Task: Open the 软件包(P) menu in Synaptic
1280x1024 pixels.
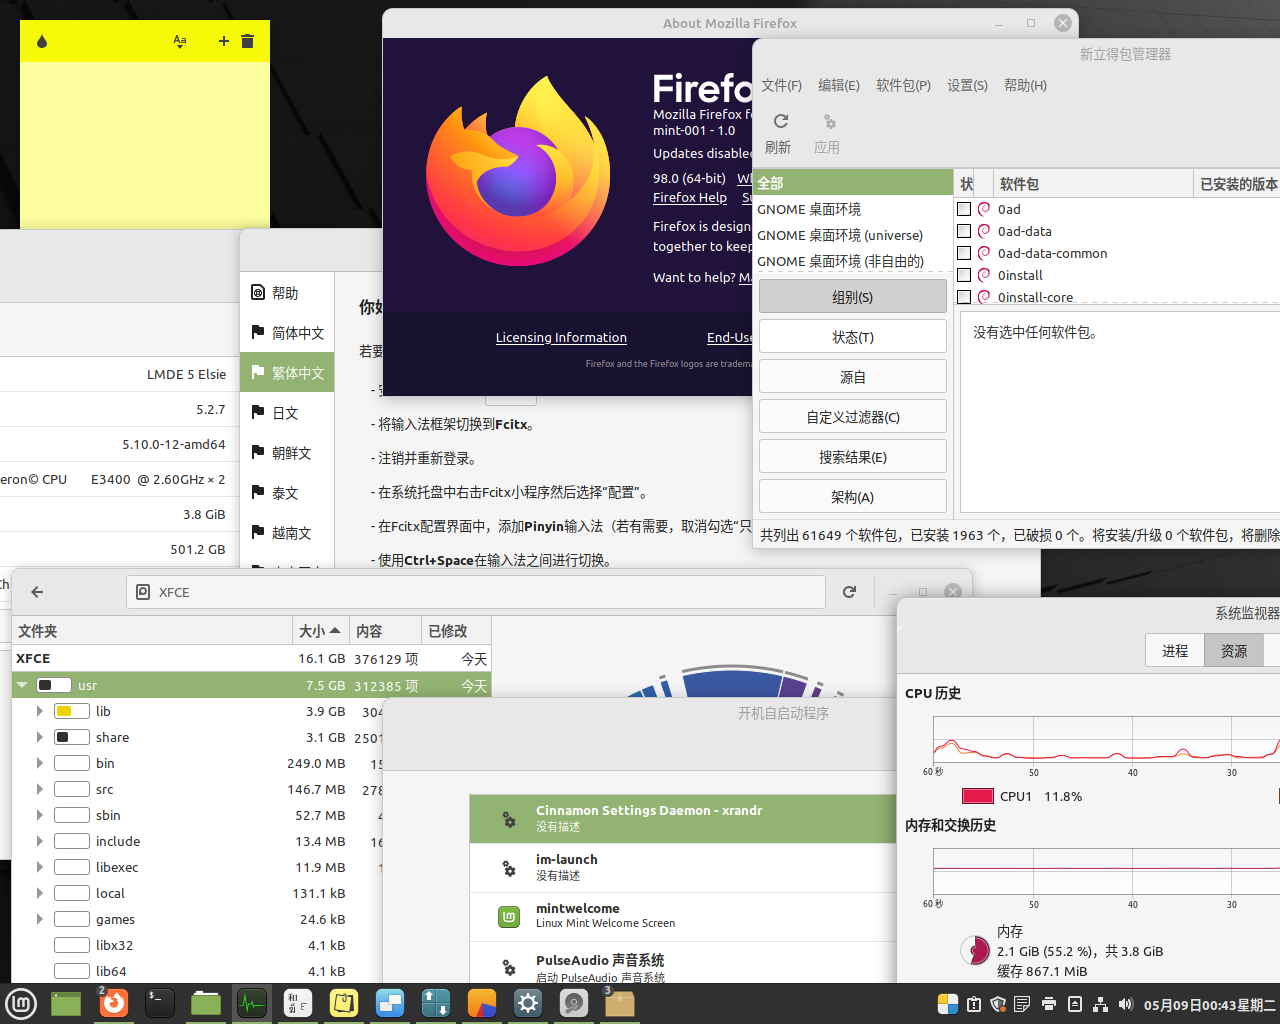Action: click(902, 85)
